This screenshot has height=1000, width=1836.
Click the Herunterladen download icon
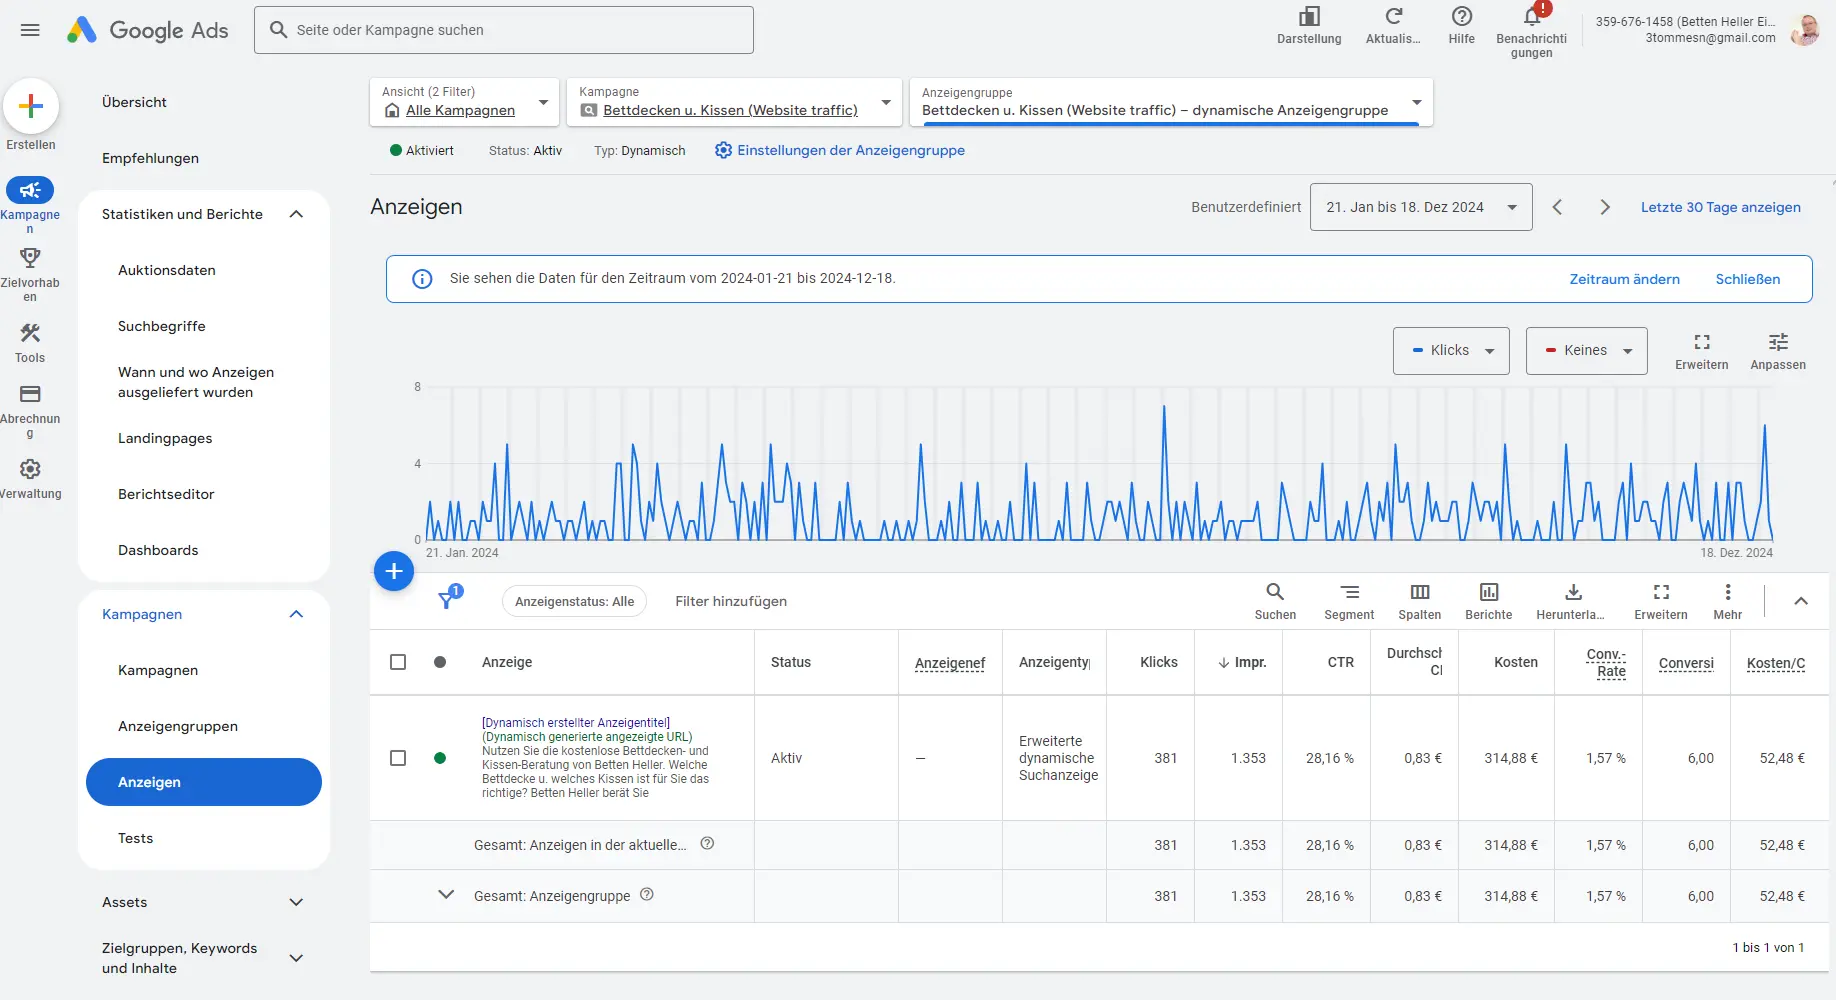pyautogui.click(x=1573, y=592)
